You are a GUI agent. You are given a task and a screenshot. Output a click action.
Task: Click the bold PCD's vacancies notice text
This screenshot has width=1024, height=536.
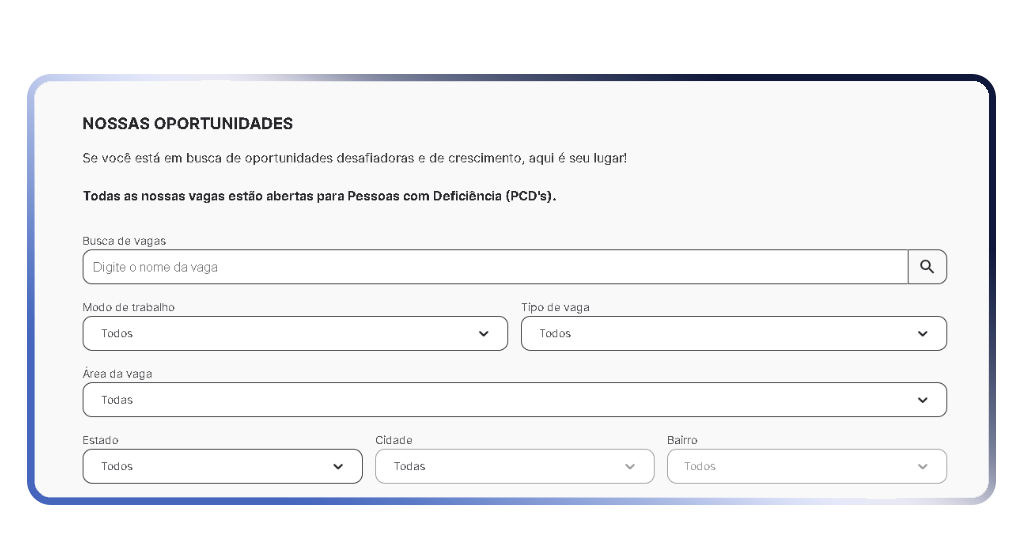point(319,195)
